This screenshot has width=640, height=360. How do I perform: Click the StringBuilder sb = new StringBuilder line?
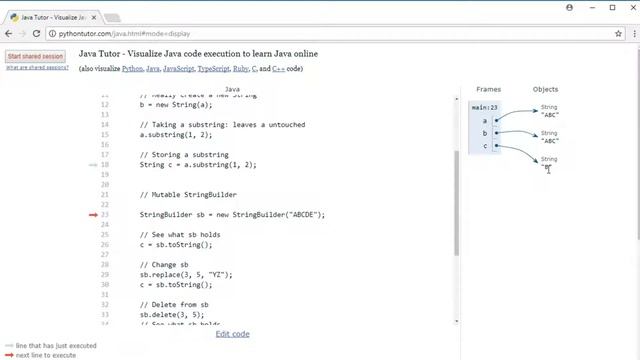tap(232, 215)
